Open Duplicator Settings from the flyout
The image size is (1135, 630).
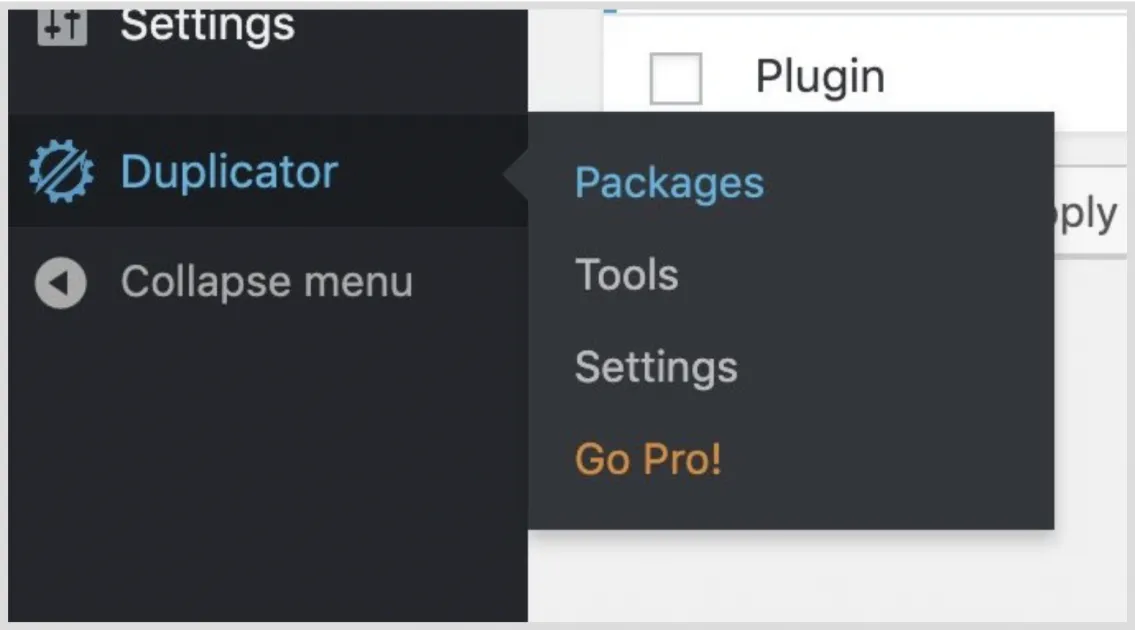tap(656, 367)
